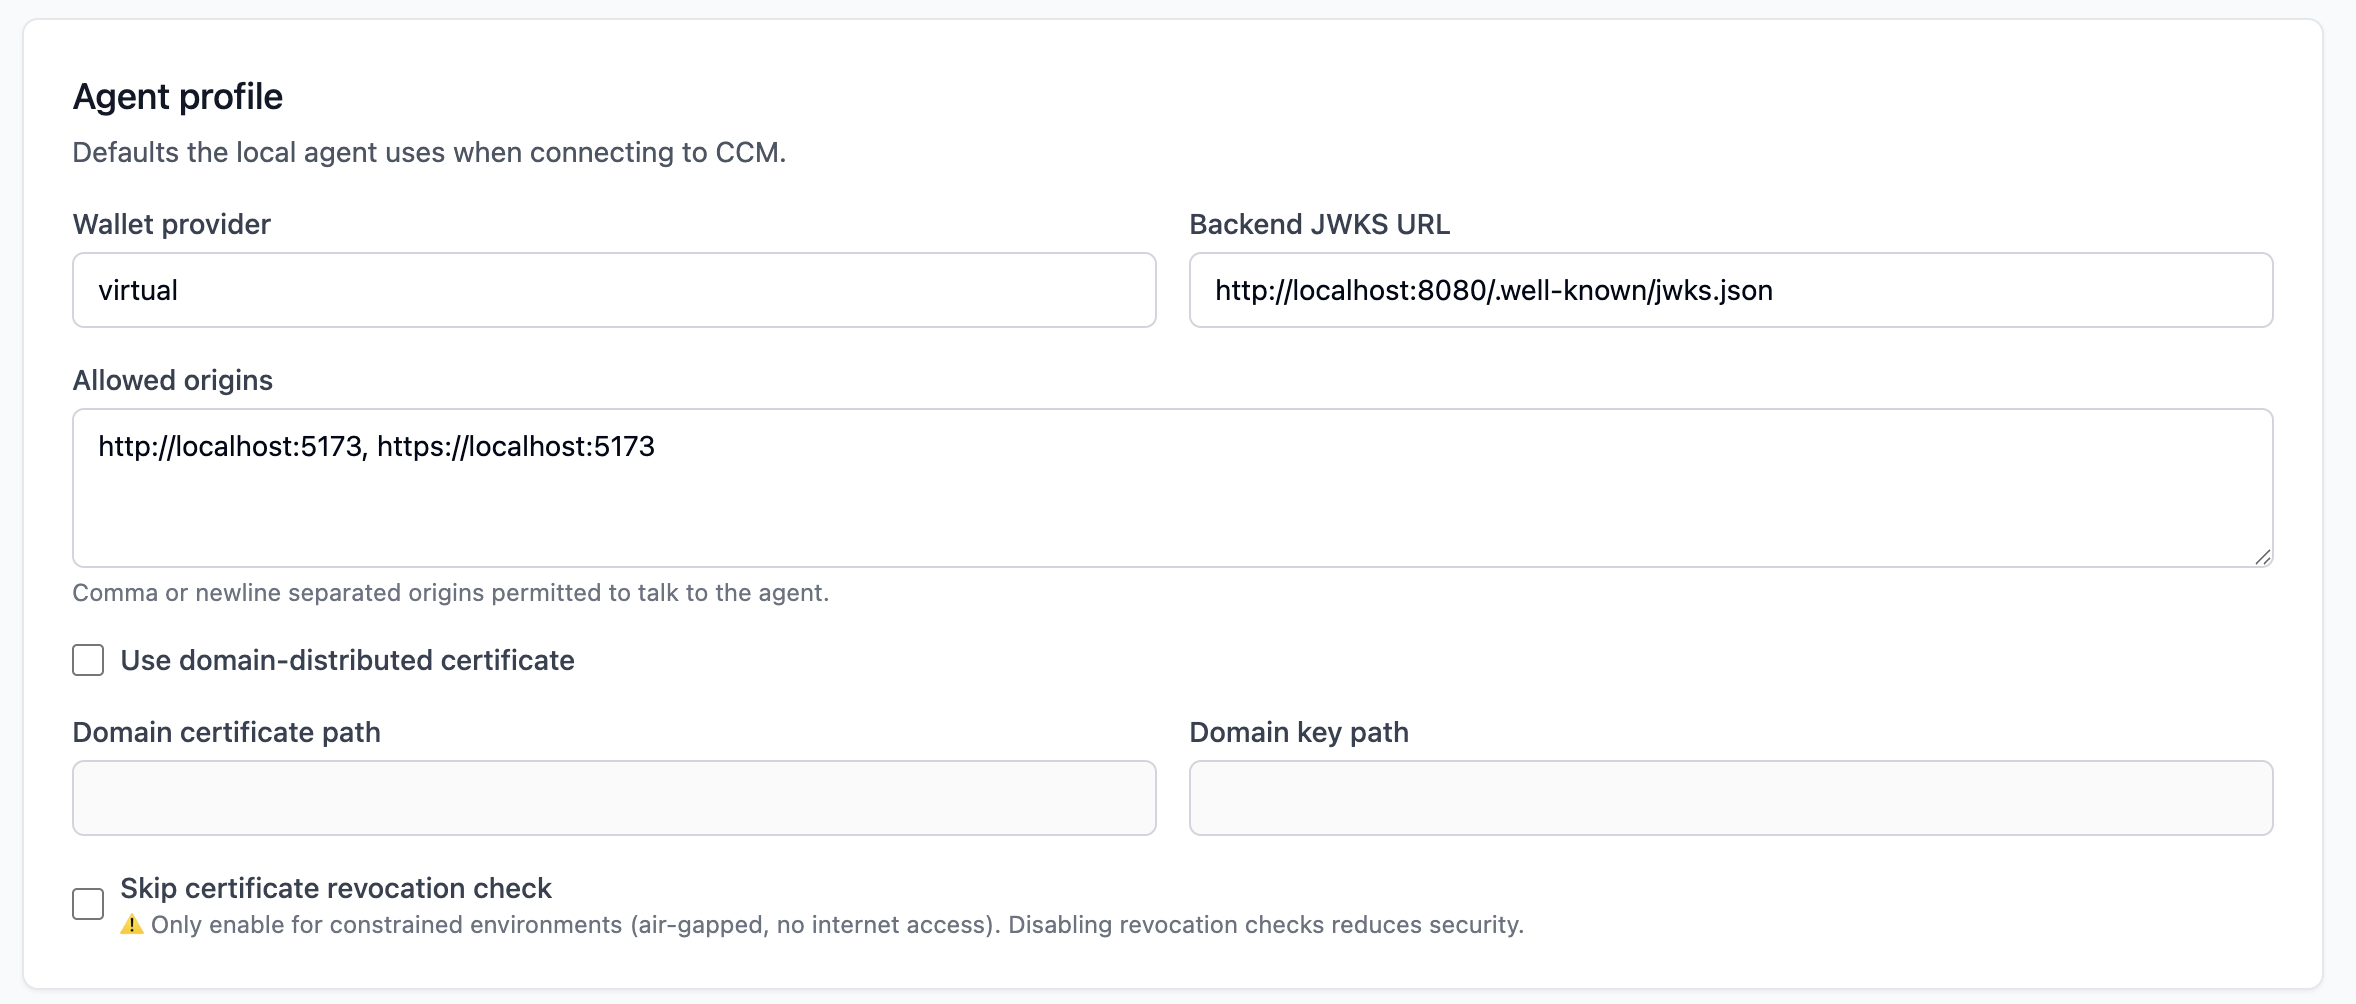The image size is (2356, 1004).
Task: Click the 'Backend JWKS URL' field label
Action: 1319,224
